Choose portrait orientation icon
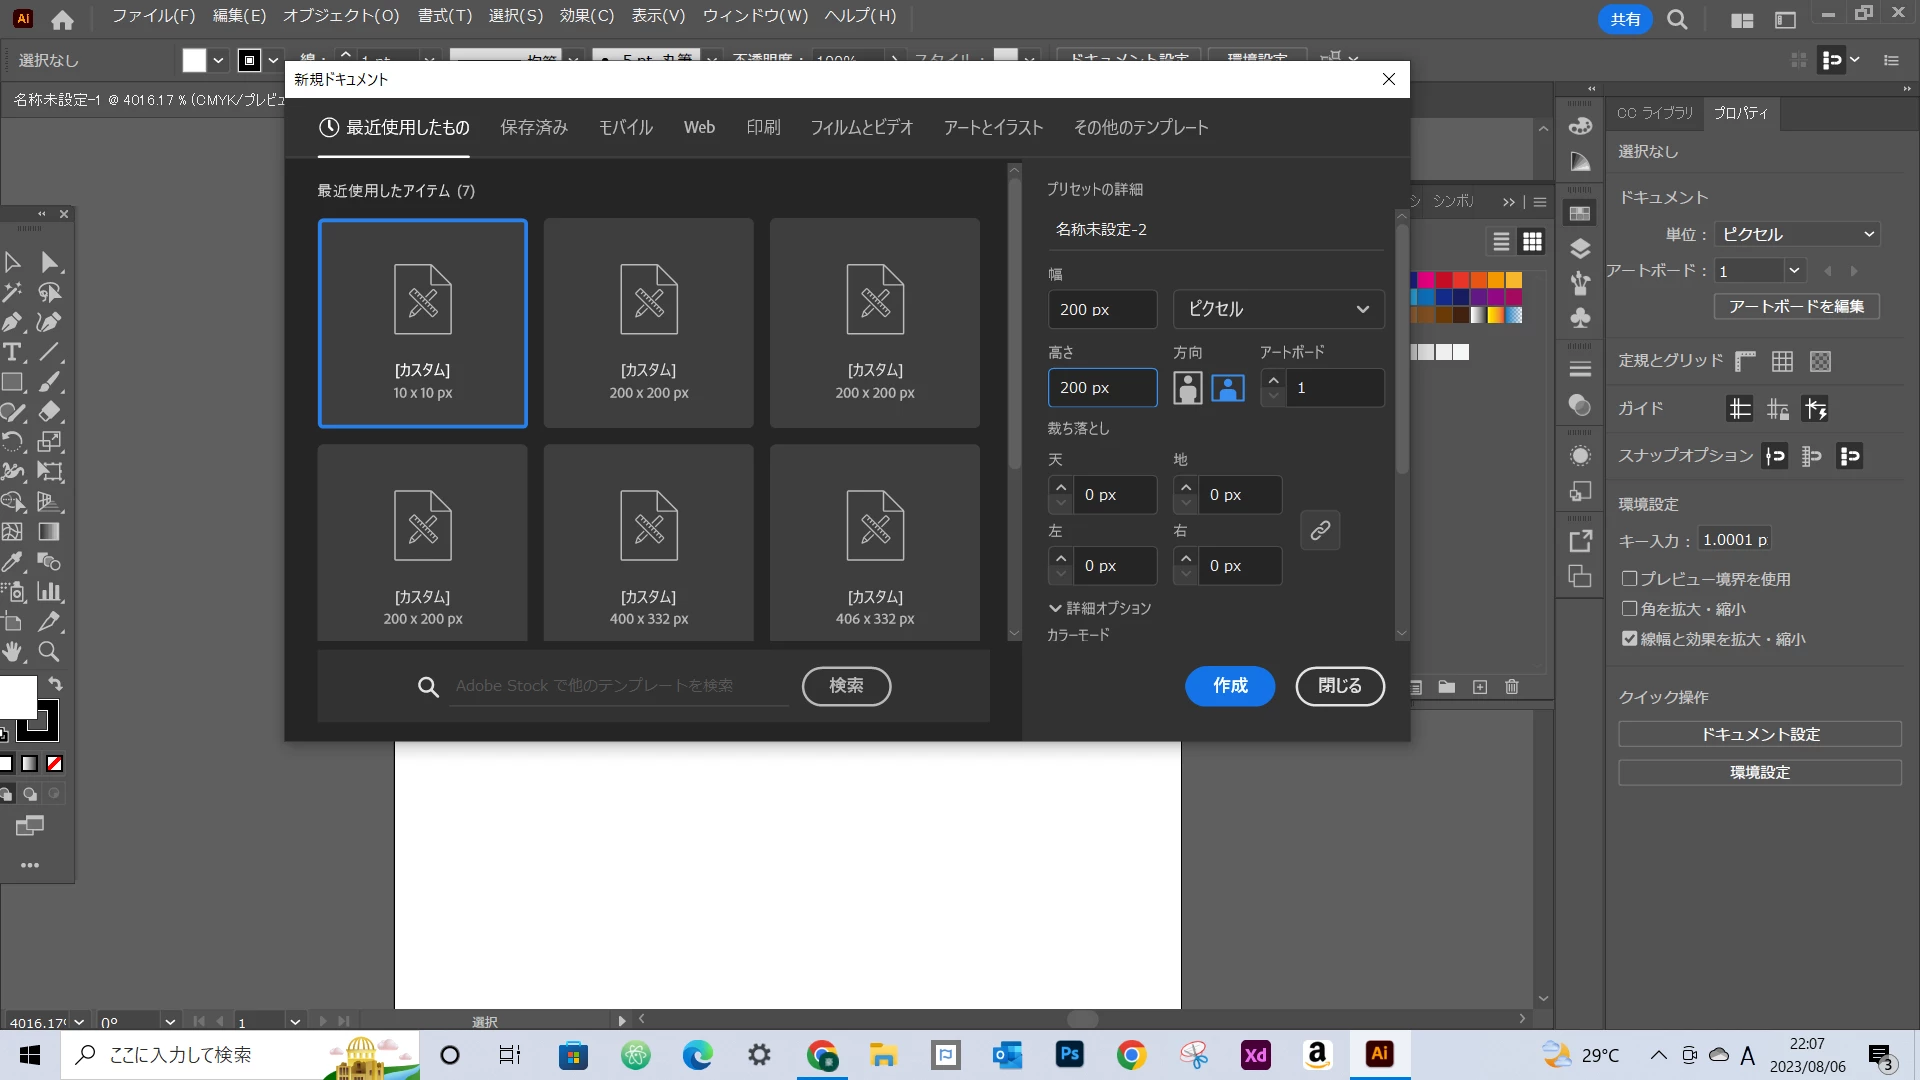 coord(1187,388)
